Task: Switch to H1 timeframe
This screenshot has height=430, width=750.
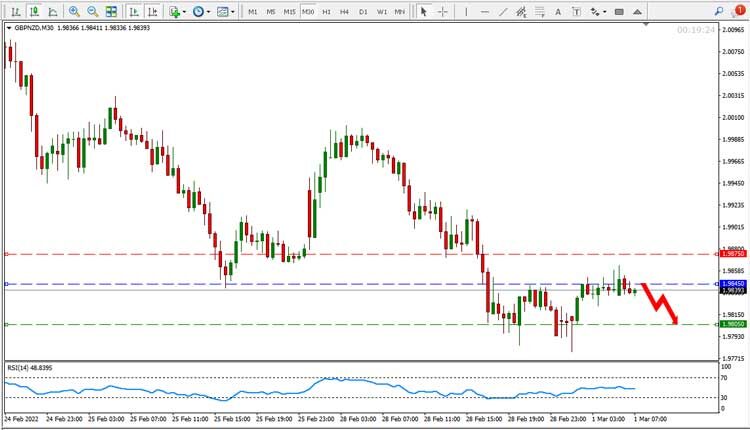Action: pyautogui.click(x=326, y=12)
